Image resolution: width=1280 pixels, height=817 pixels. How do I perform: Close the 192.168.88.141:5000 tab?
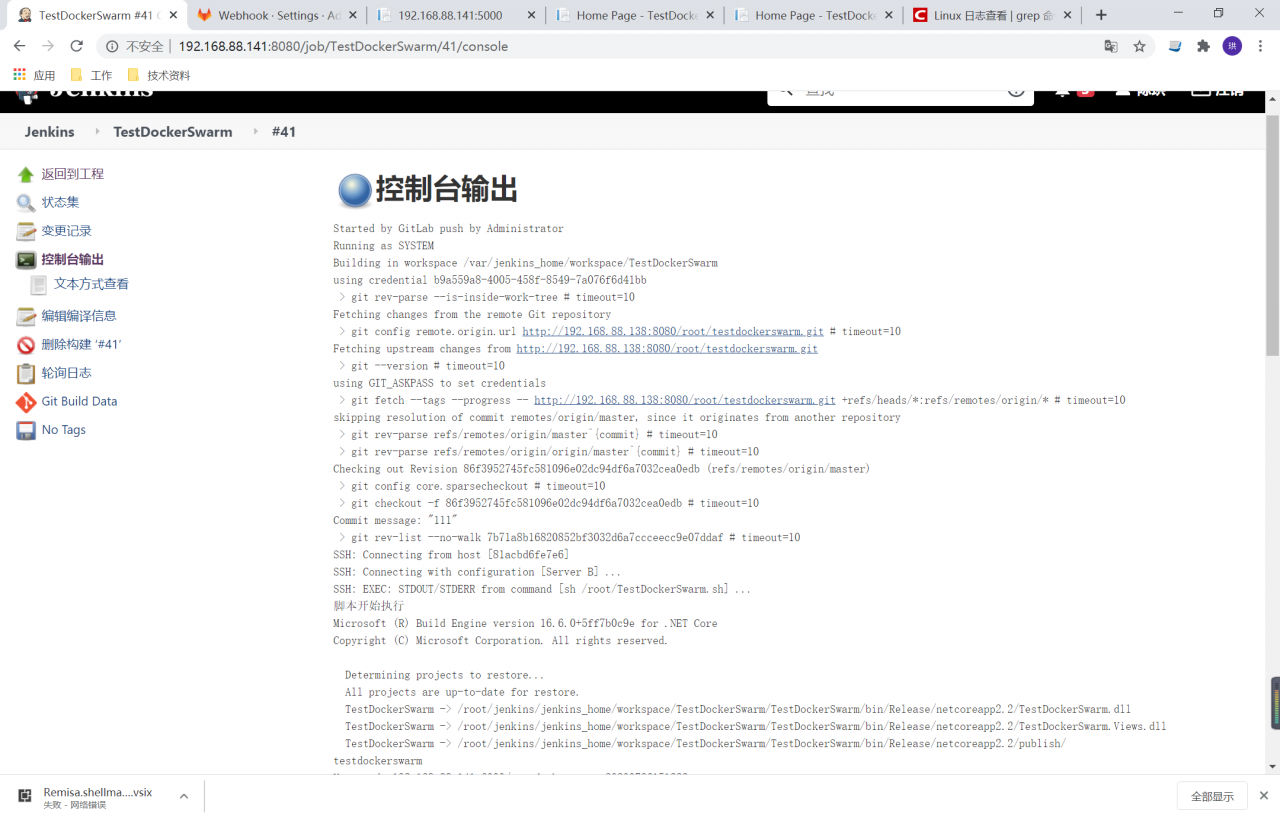(x=530, y=15)
